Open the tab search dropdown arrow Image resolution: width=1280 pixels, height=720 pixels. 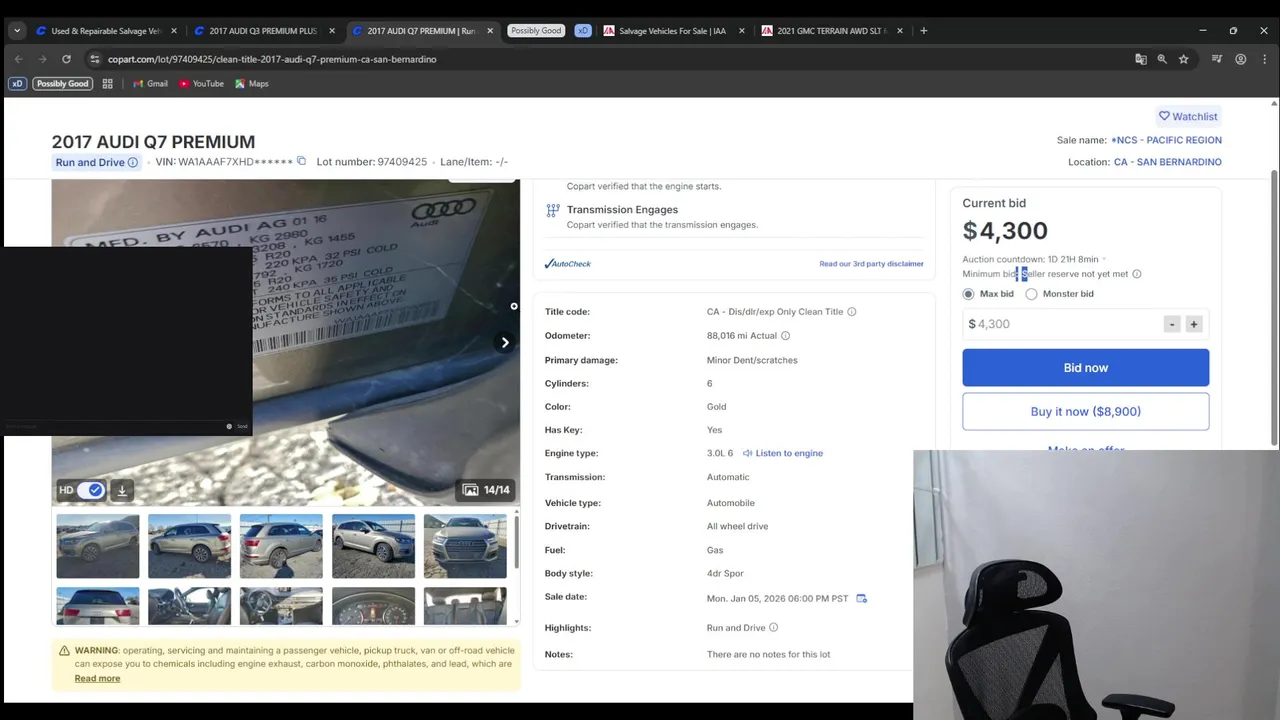tap(17, 31)
